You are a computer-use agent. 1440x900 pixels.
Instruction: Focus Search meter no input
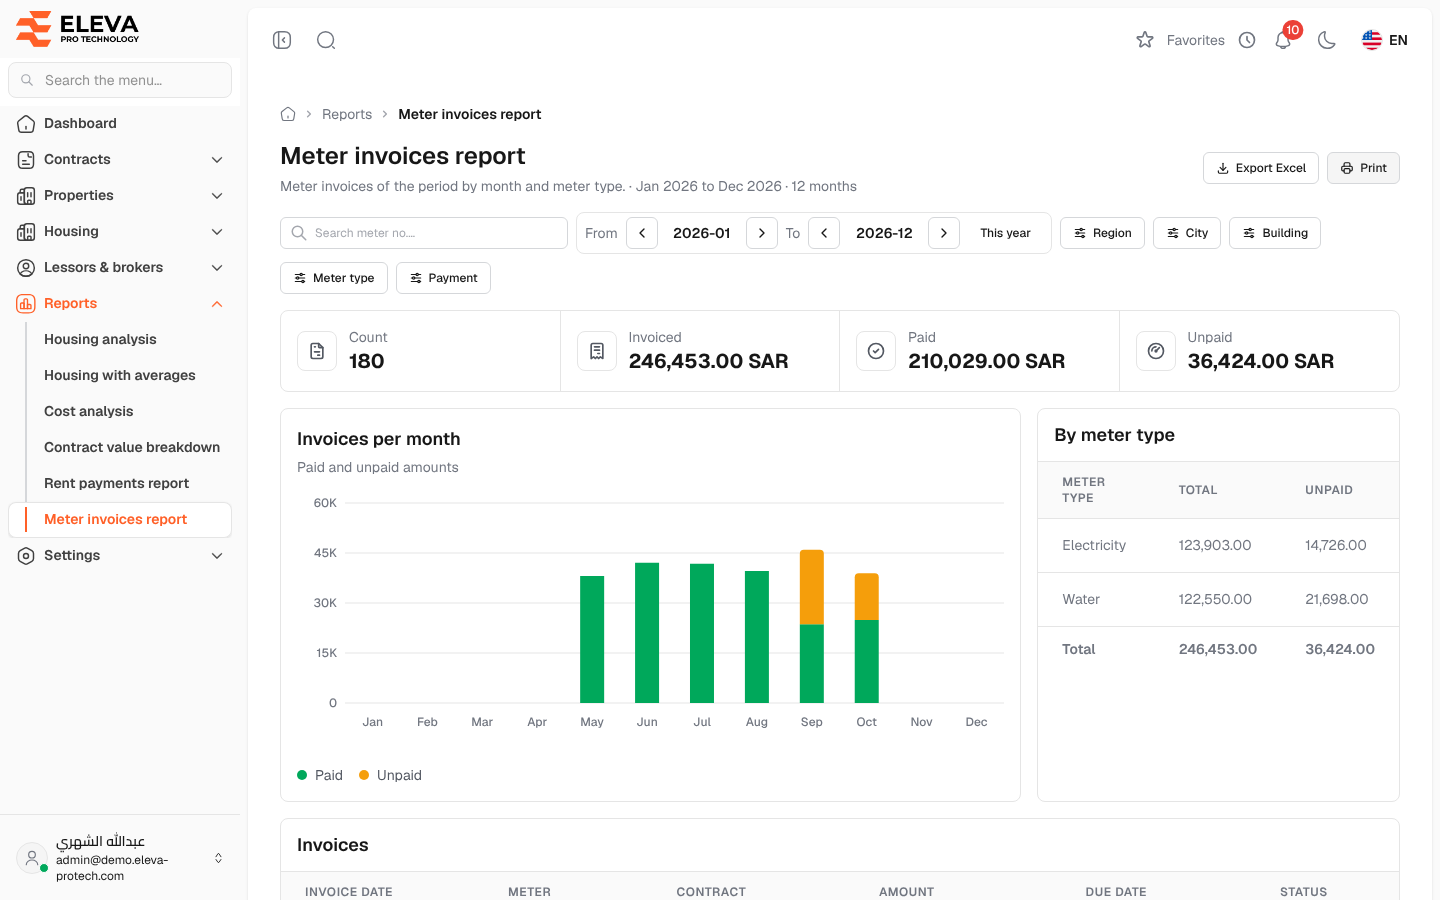424,233
